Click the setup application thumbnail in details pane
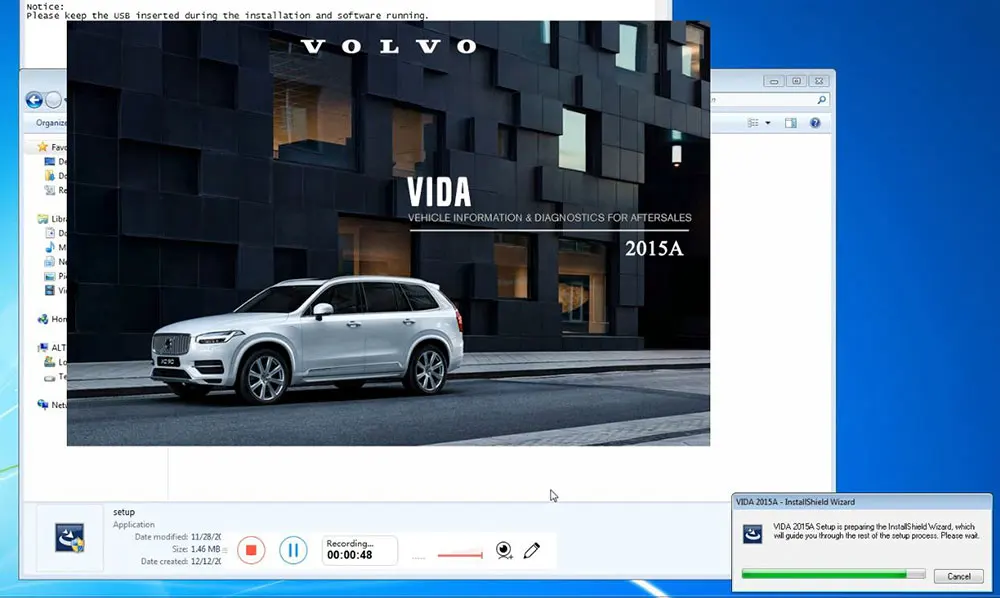 click(70, 537)
